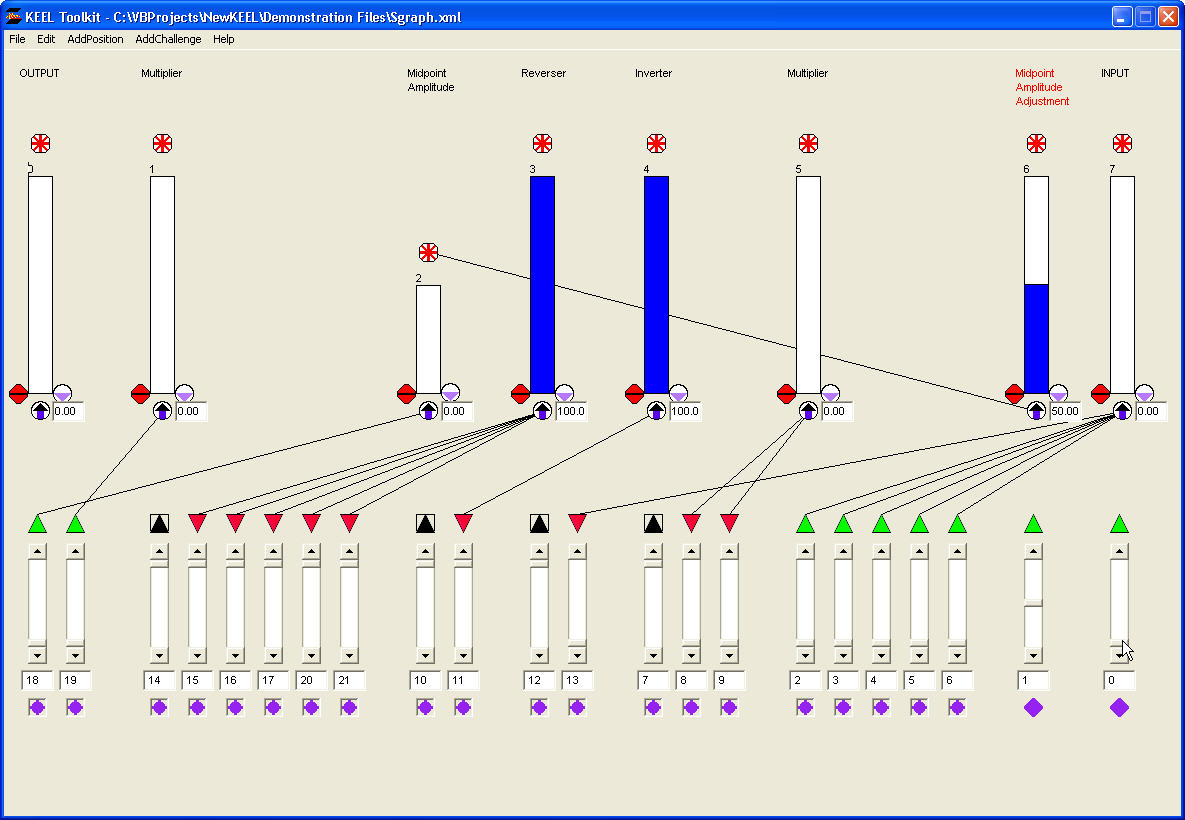The image size is (1185, 820).
Task: Click red stop-sign icon beside Inverter bar 4
Action: tap(634, 394)
